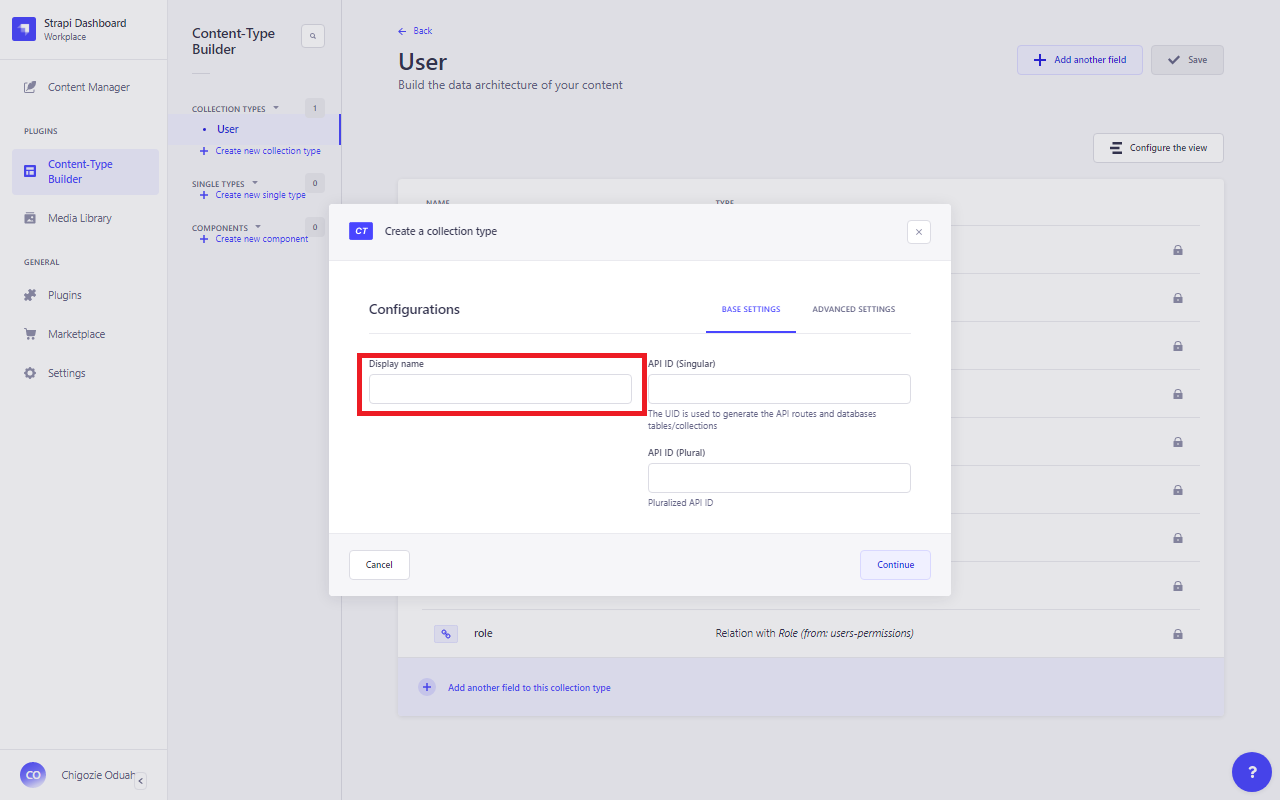The height and width of the screenshot is (800, 1280).
Task: Collapse the Collection Types section
Action: 276,108
